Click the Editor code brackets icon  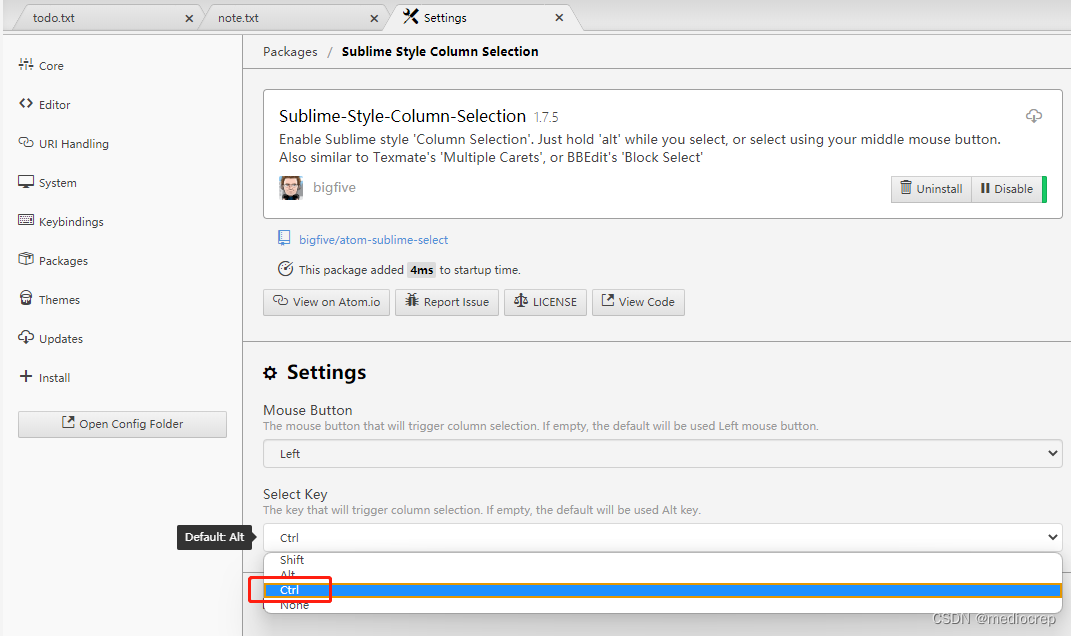(x=26, y=103)
